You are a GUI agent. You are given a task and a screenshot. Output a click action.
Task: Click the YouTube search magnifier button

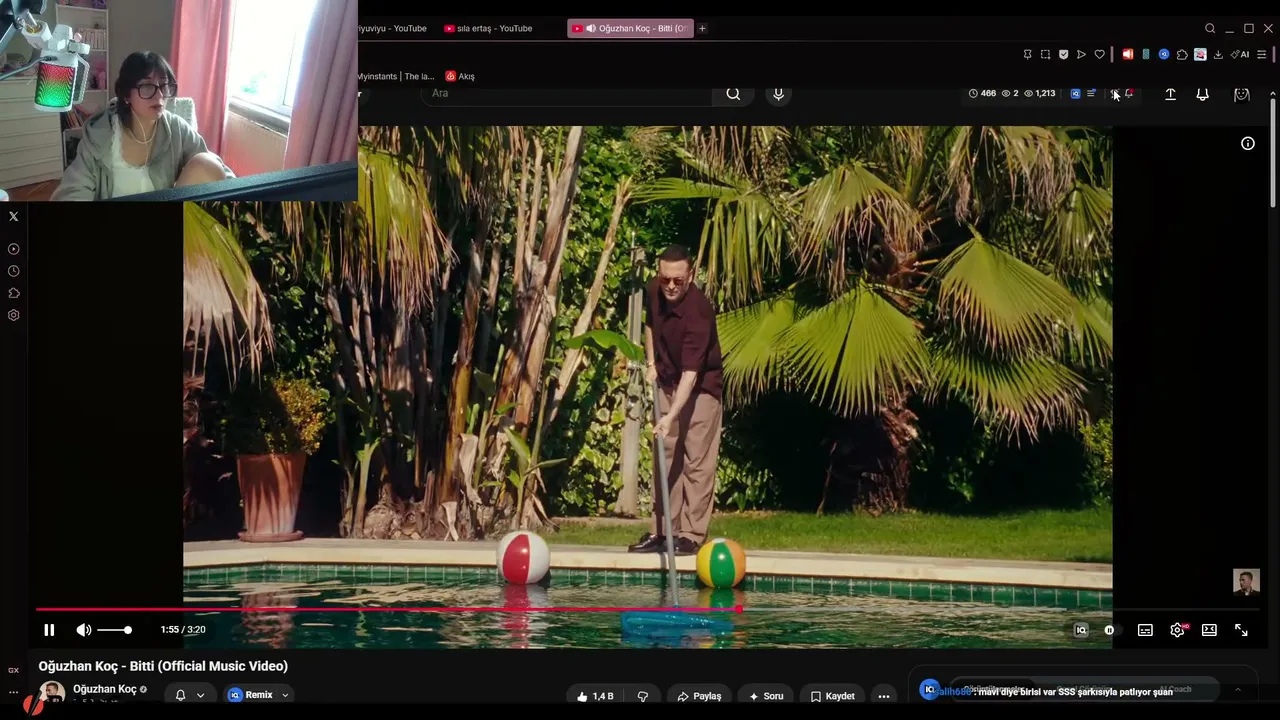tap(733, 93)
